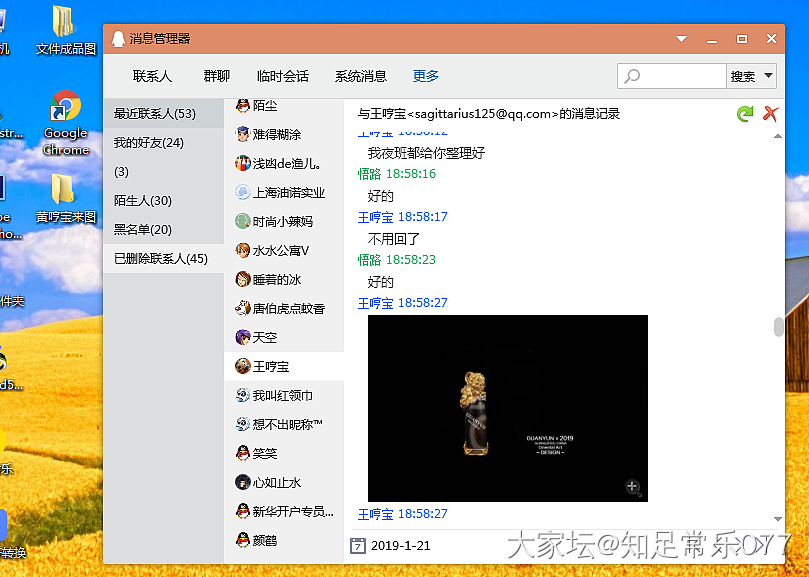Open the title bar dropdown menu arrow
Image resolution: width=809 pixels, height=577 pixels.
pyautogui.click(x=682, y=39)
